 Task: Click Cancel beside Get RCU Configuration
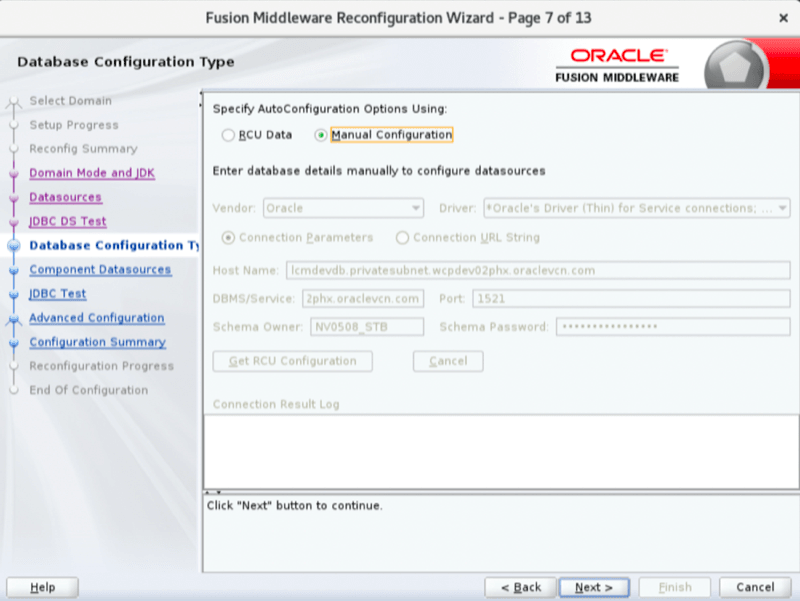[x=448, y=361]
